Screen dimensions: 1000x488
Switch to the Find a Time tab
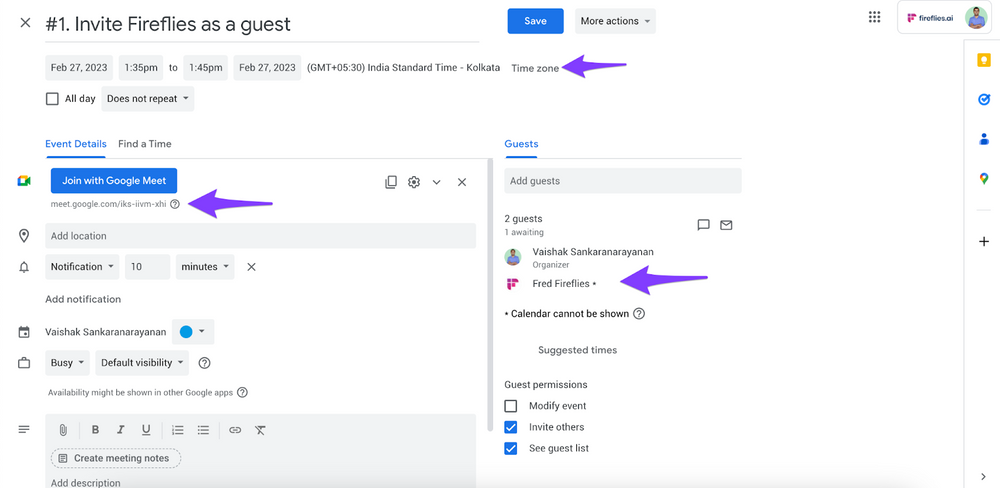coord(144,144)
